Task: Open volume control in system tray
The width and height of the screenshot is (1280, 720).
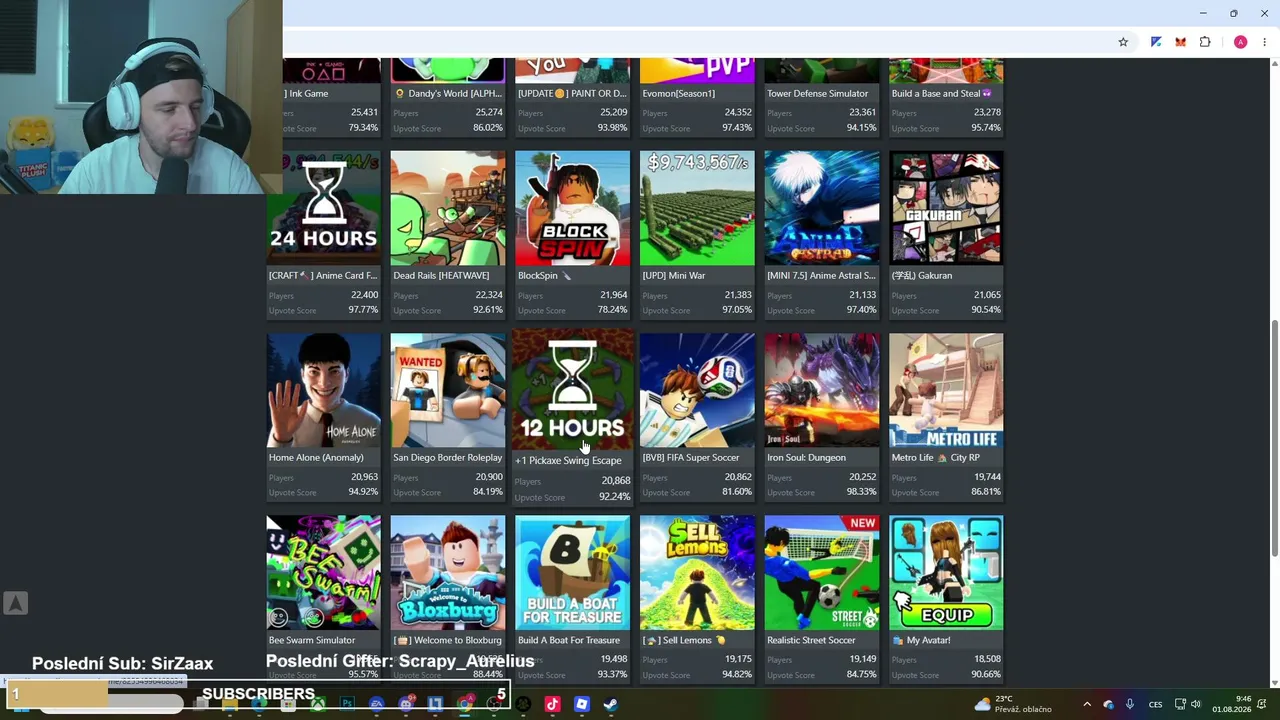Action: [1196, 704]
